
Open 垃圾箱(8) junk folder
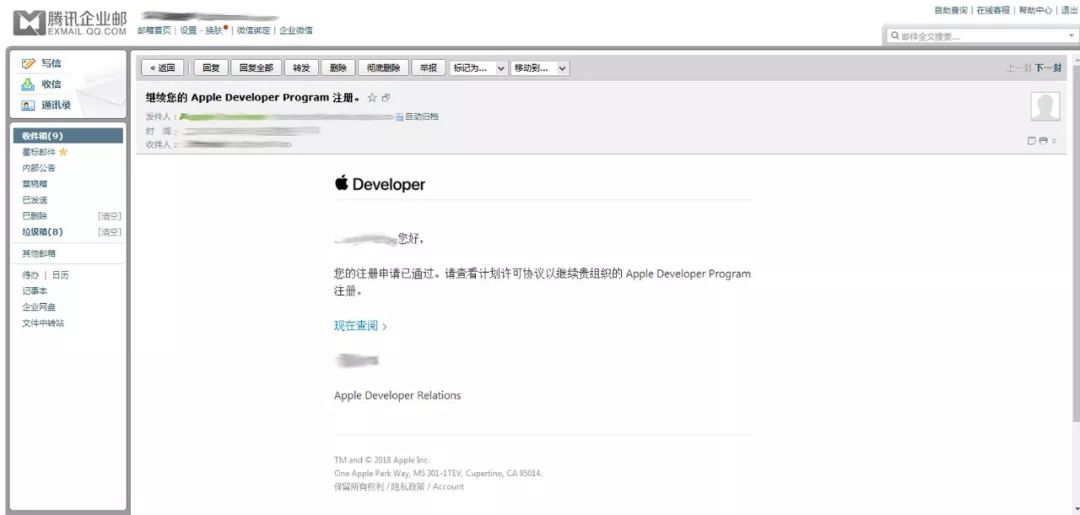click(x=42, y=232)
